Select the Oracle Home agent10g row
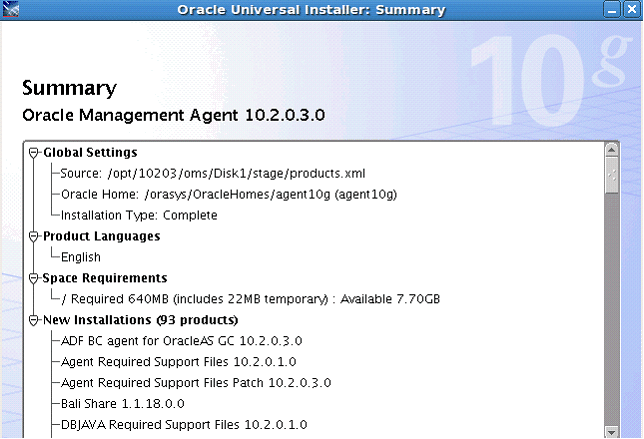The width and height of the screenshot is (644, 439). (229, 194)
